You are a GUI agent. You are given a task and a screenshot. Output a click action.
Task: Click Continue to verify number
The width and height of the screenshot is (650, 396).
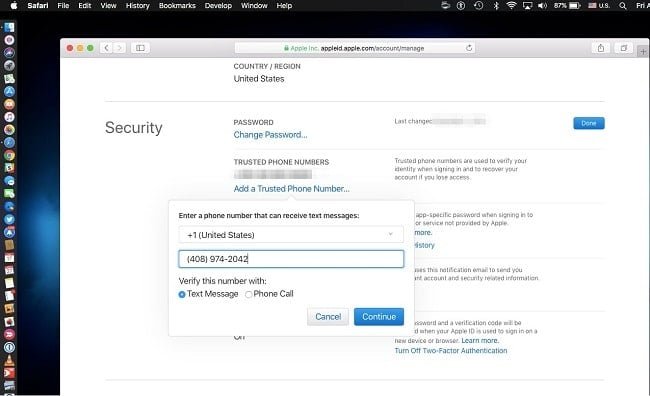click(379, 317)
